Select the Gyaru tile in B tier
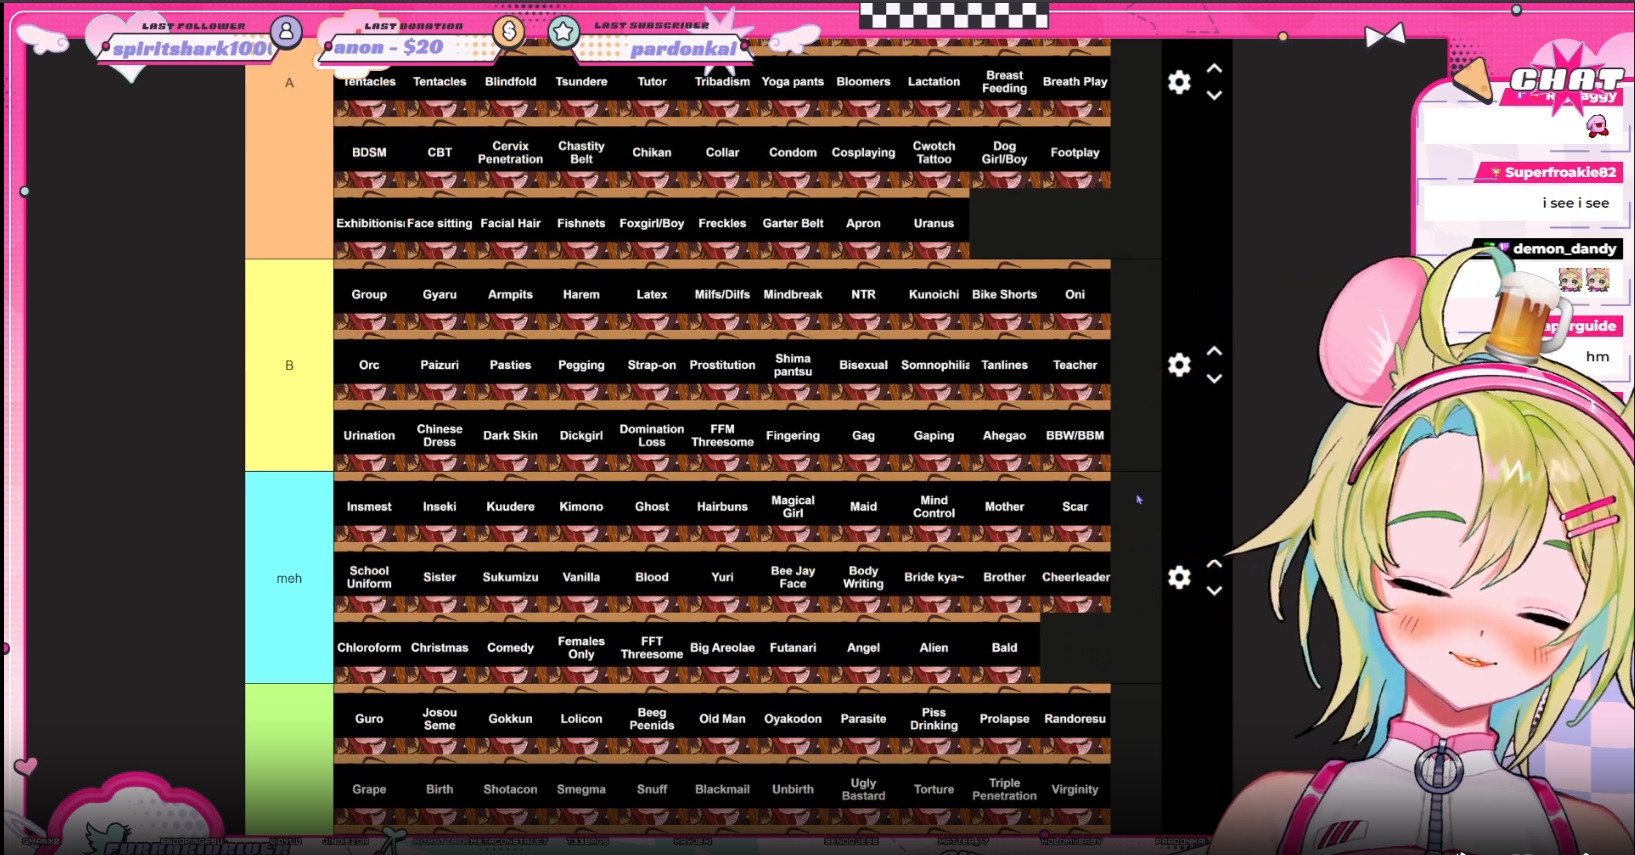1635x855 pixels. click(x=440, y=295)
